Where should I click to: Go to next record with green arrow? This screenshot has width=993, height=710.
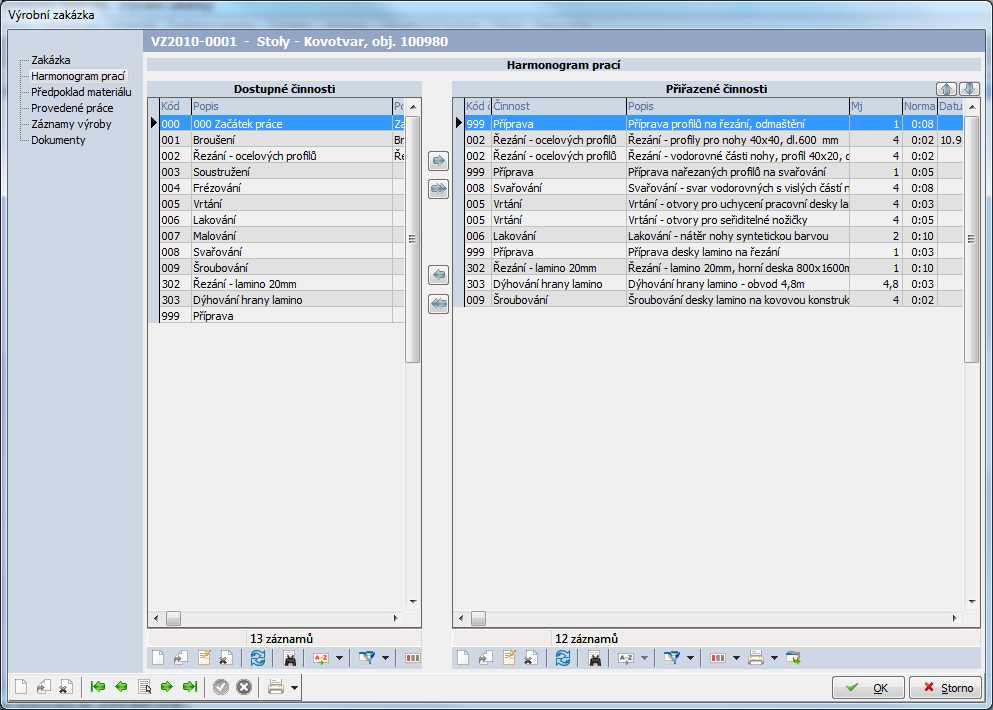[x=167, y=687]
